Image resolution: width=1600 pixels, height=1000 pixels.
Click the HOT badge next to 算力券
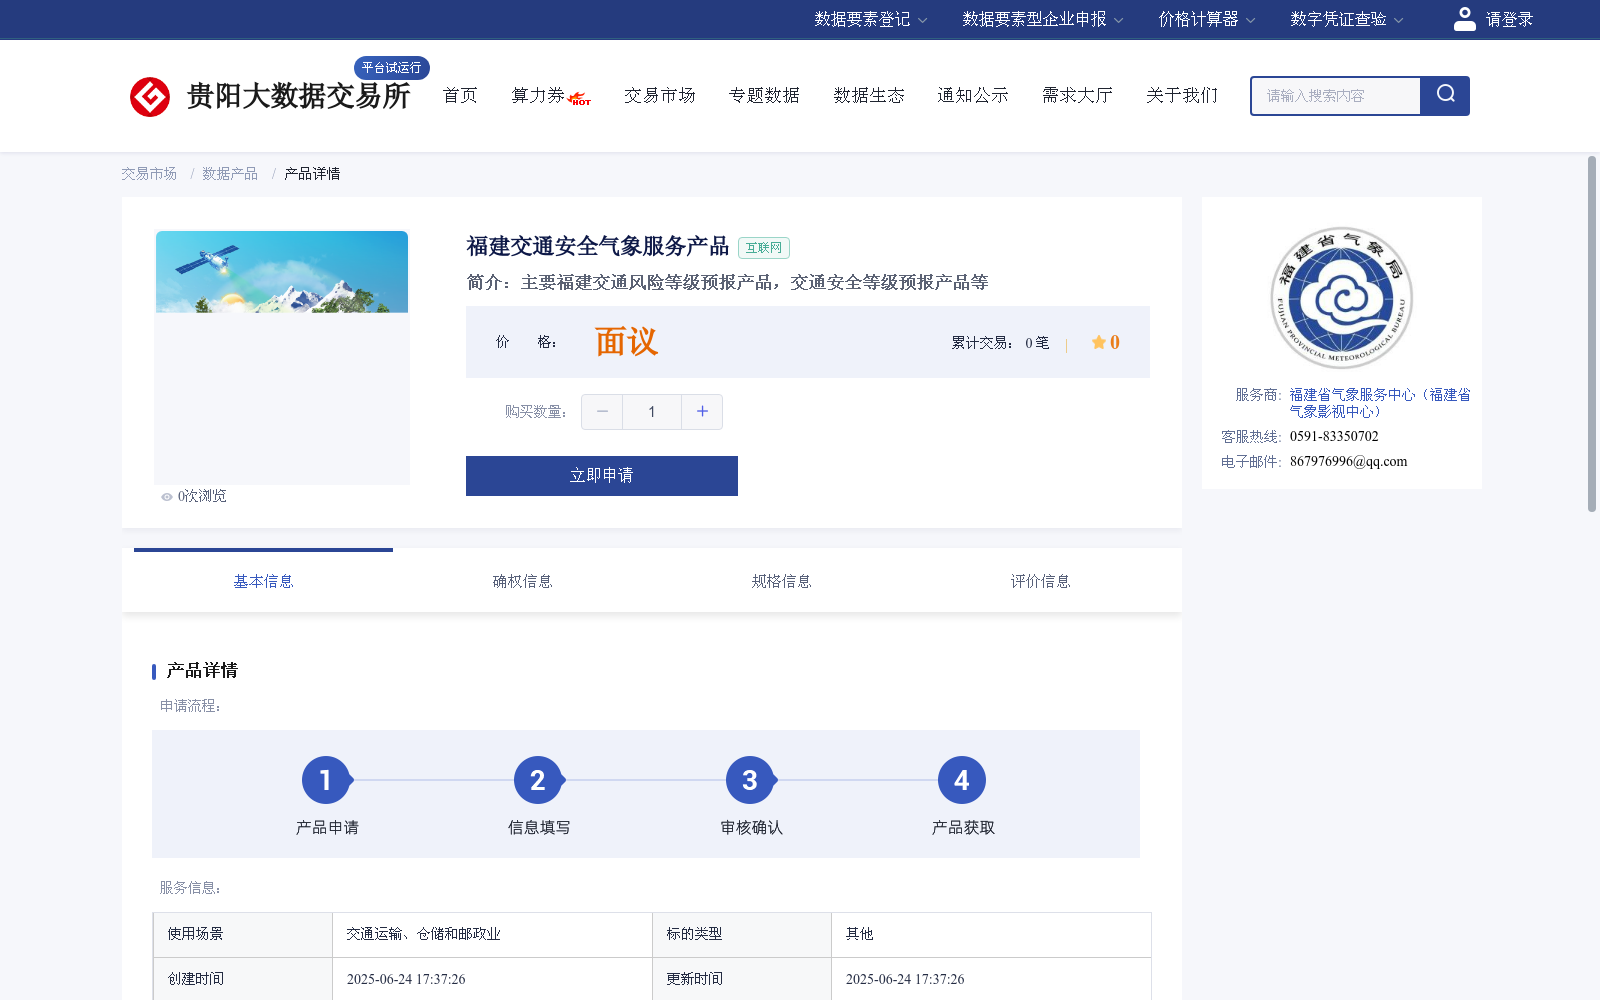(580, 99)
